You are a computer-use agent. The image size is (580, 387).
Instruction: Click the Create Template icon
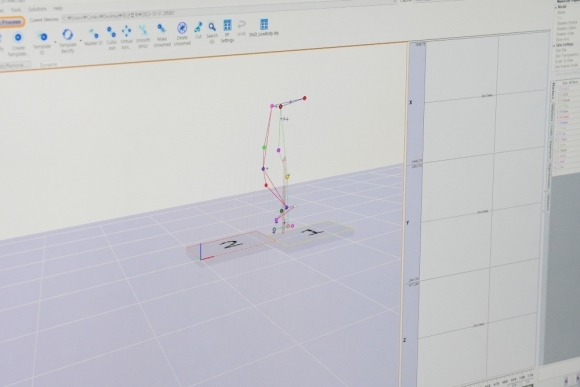coord(18,37)
